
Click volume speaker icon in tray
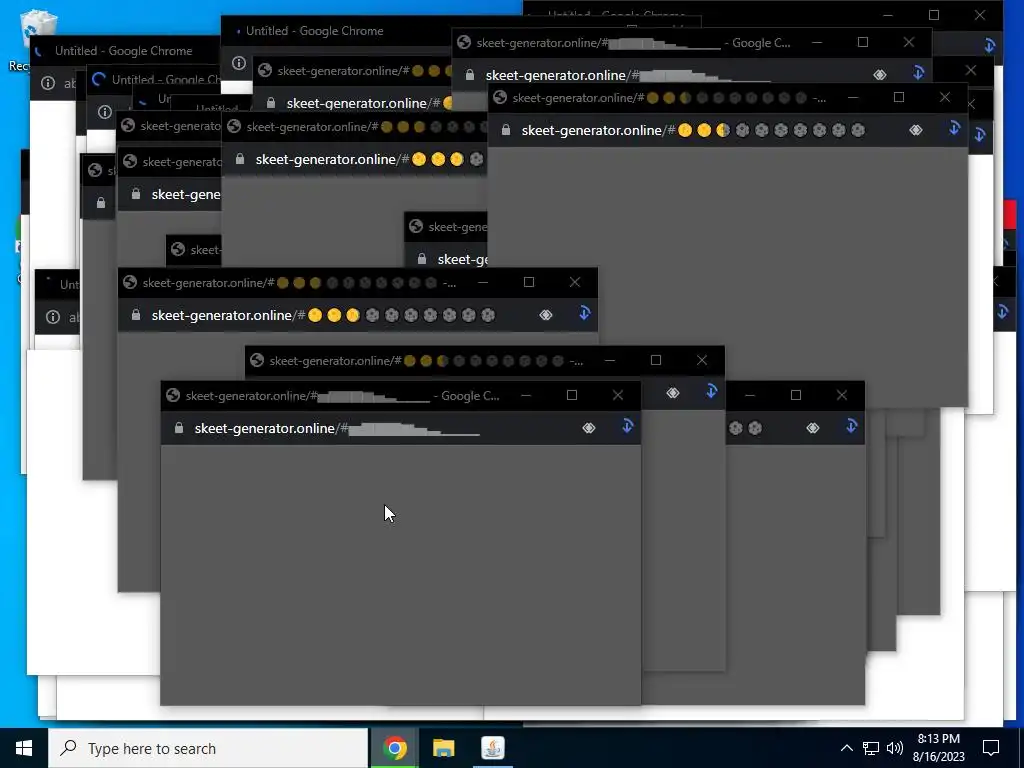[895, 748]
